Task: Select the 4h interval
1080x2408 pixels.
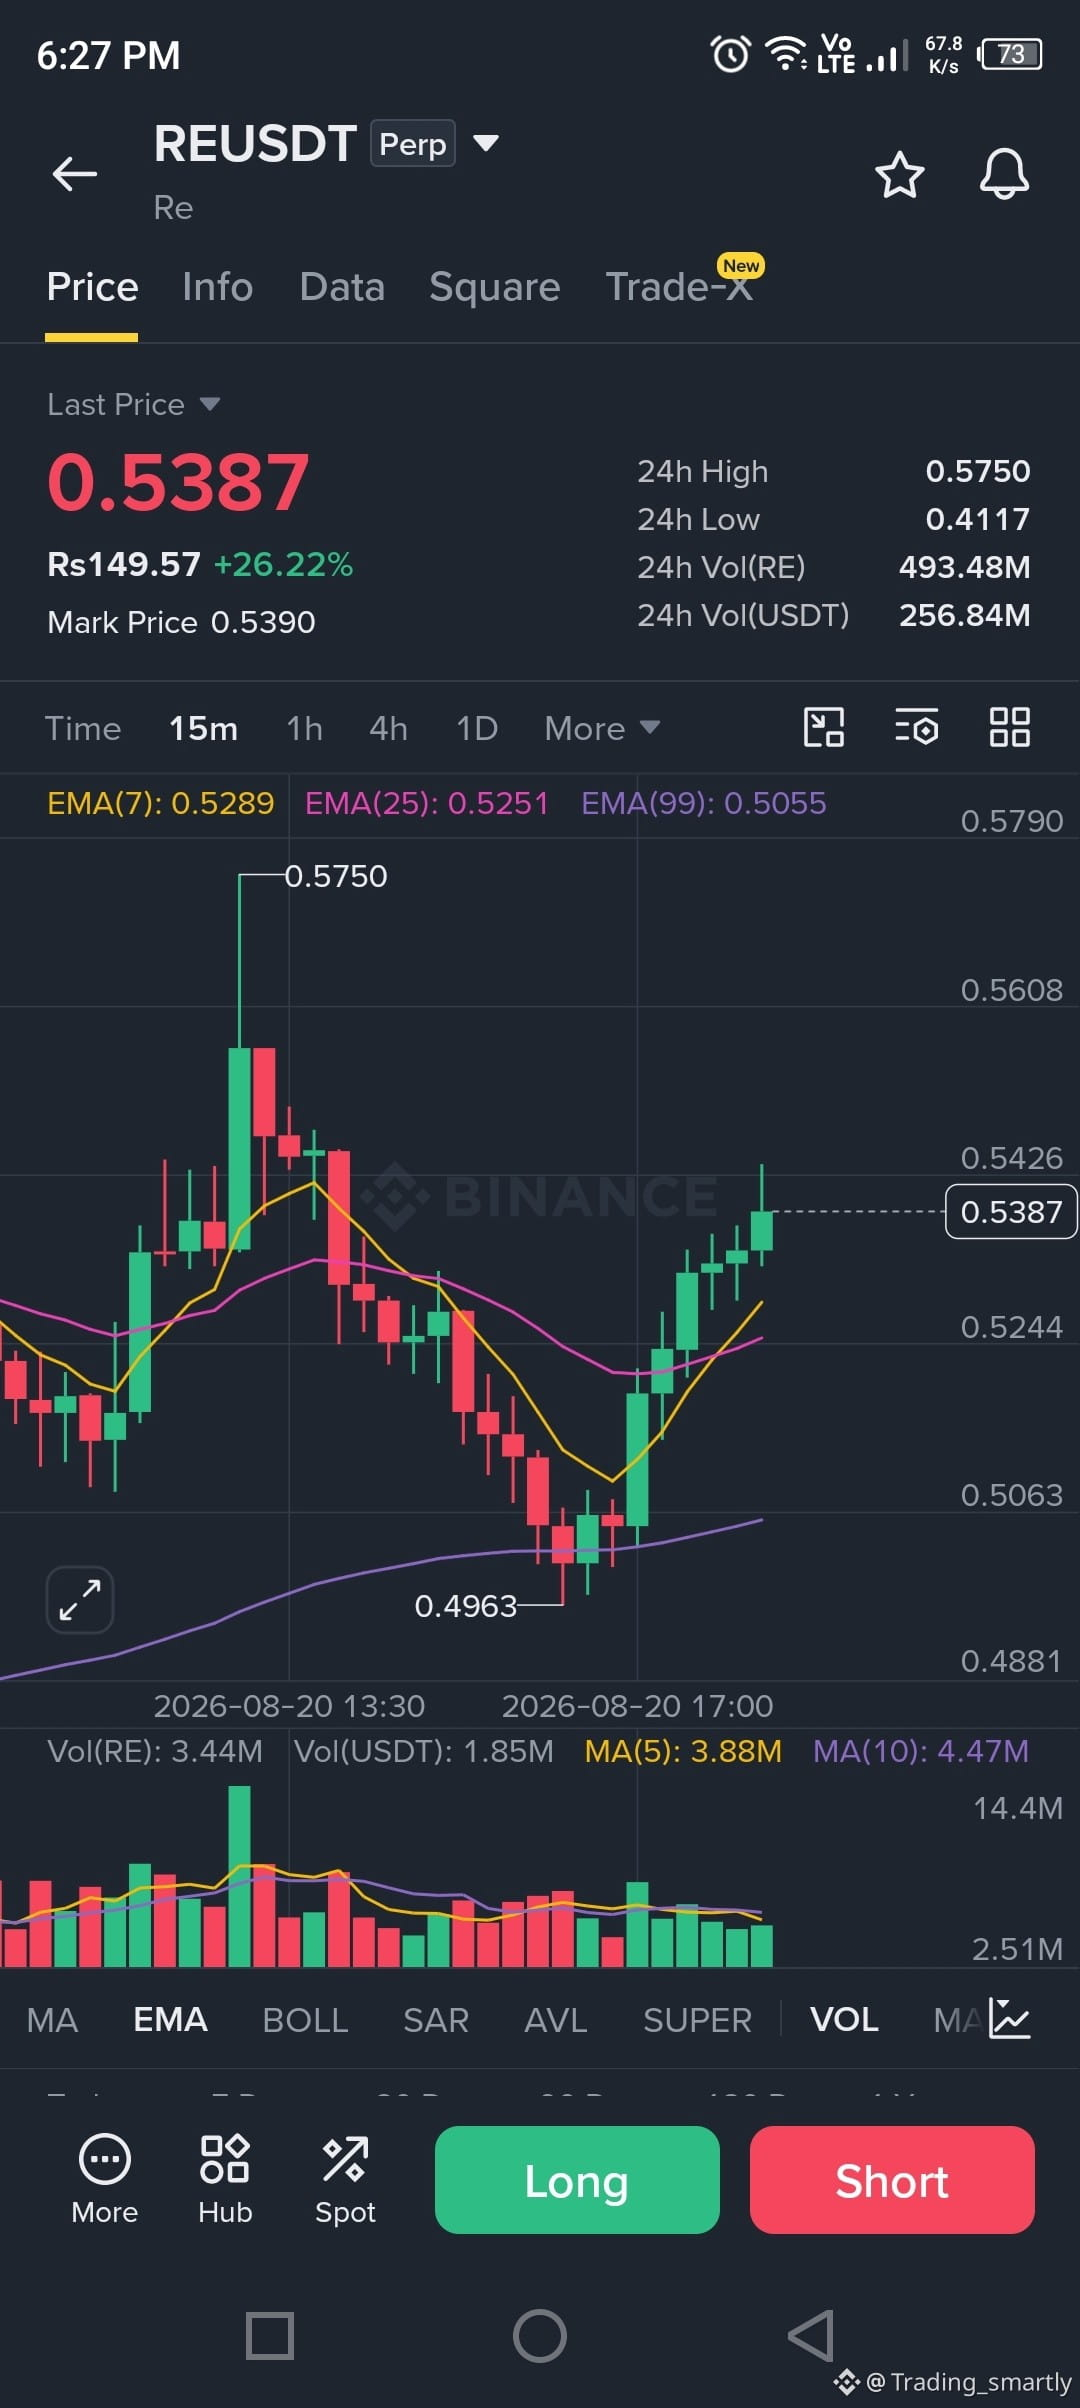Action: [x=388, y=728]
